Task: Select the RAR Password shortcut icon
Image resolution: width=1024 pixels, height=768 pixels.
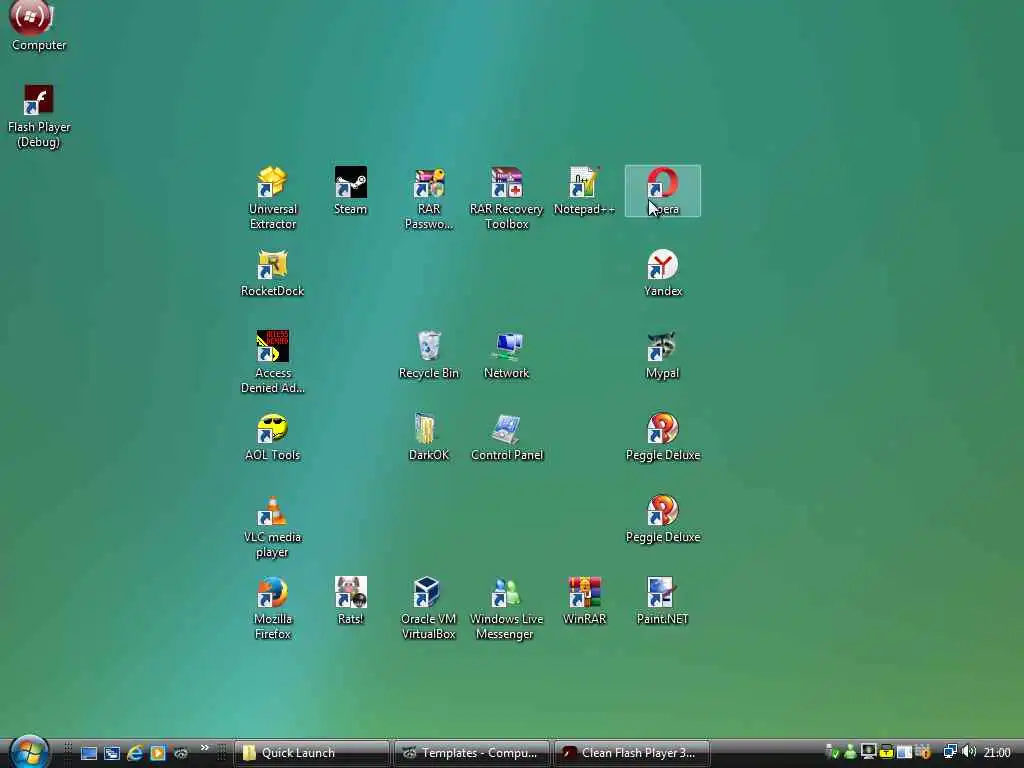Action: pos(429,198)
